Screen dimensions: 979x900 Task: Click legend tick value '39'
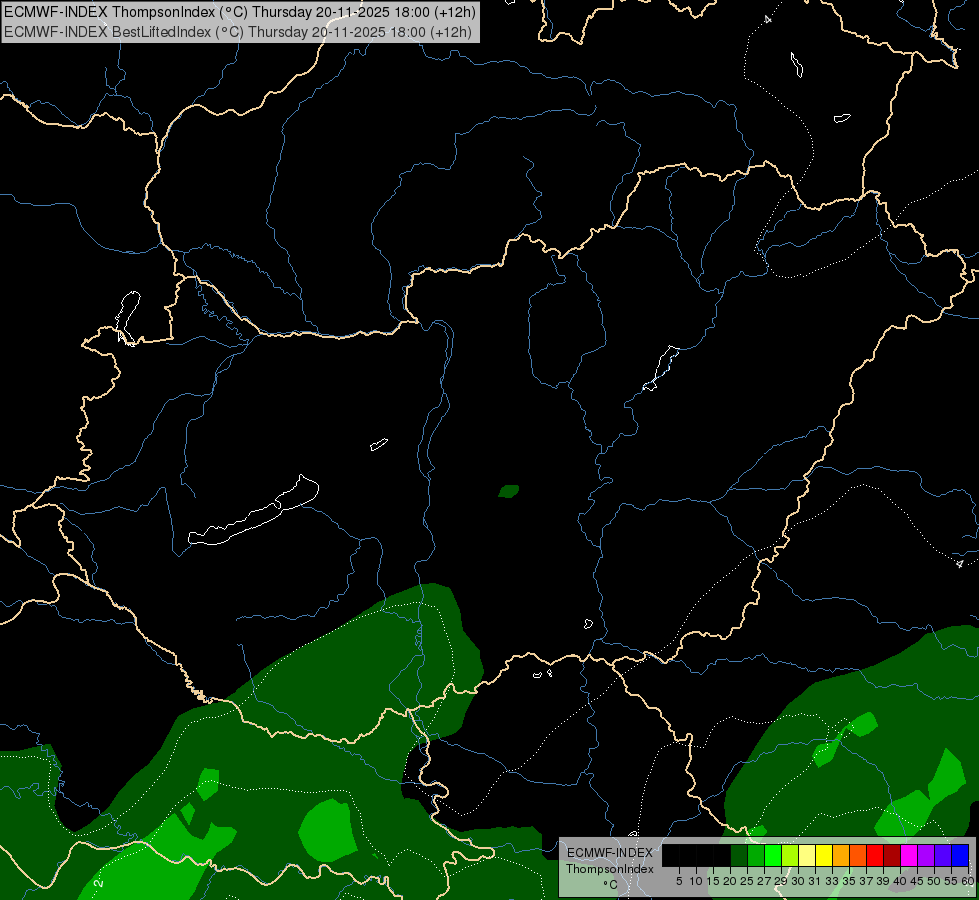click(883, 881)
